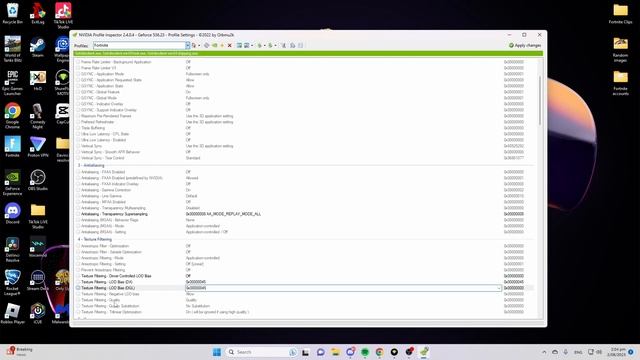
Task: Open GeForce Experience desktop icon
Action: [13, 182]
